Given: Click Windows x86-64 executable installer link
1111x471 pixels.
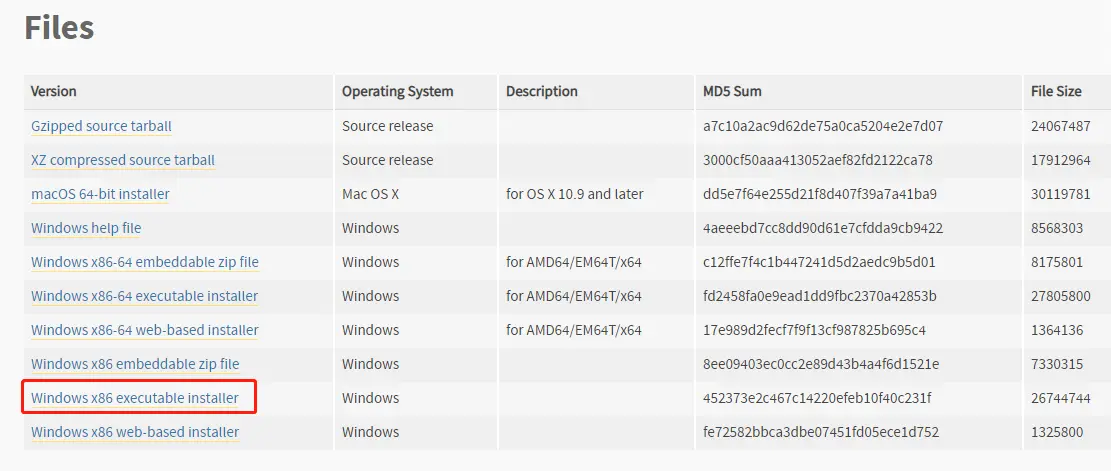Looking at the screenshot, I should [x=145, y=297].
